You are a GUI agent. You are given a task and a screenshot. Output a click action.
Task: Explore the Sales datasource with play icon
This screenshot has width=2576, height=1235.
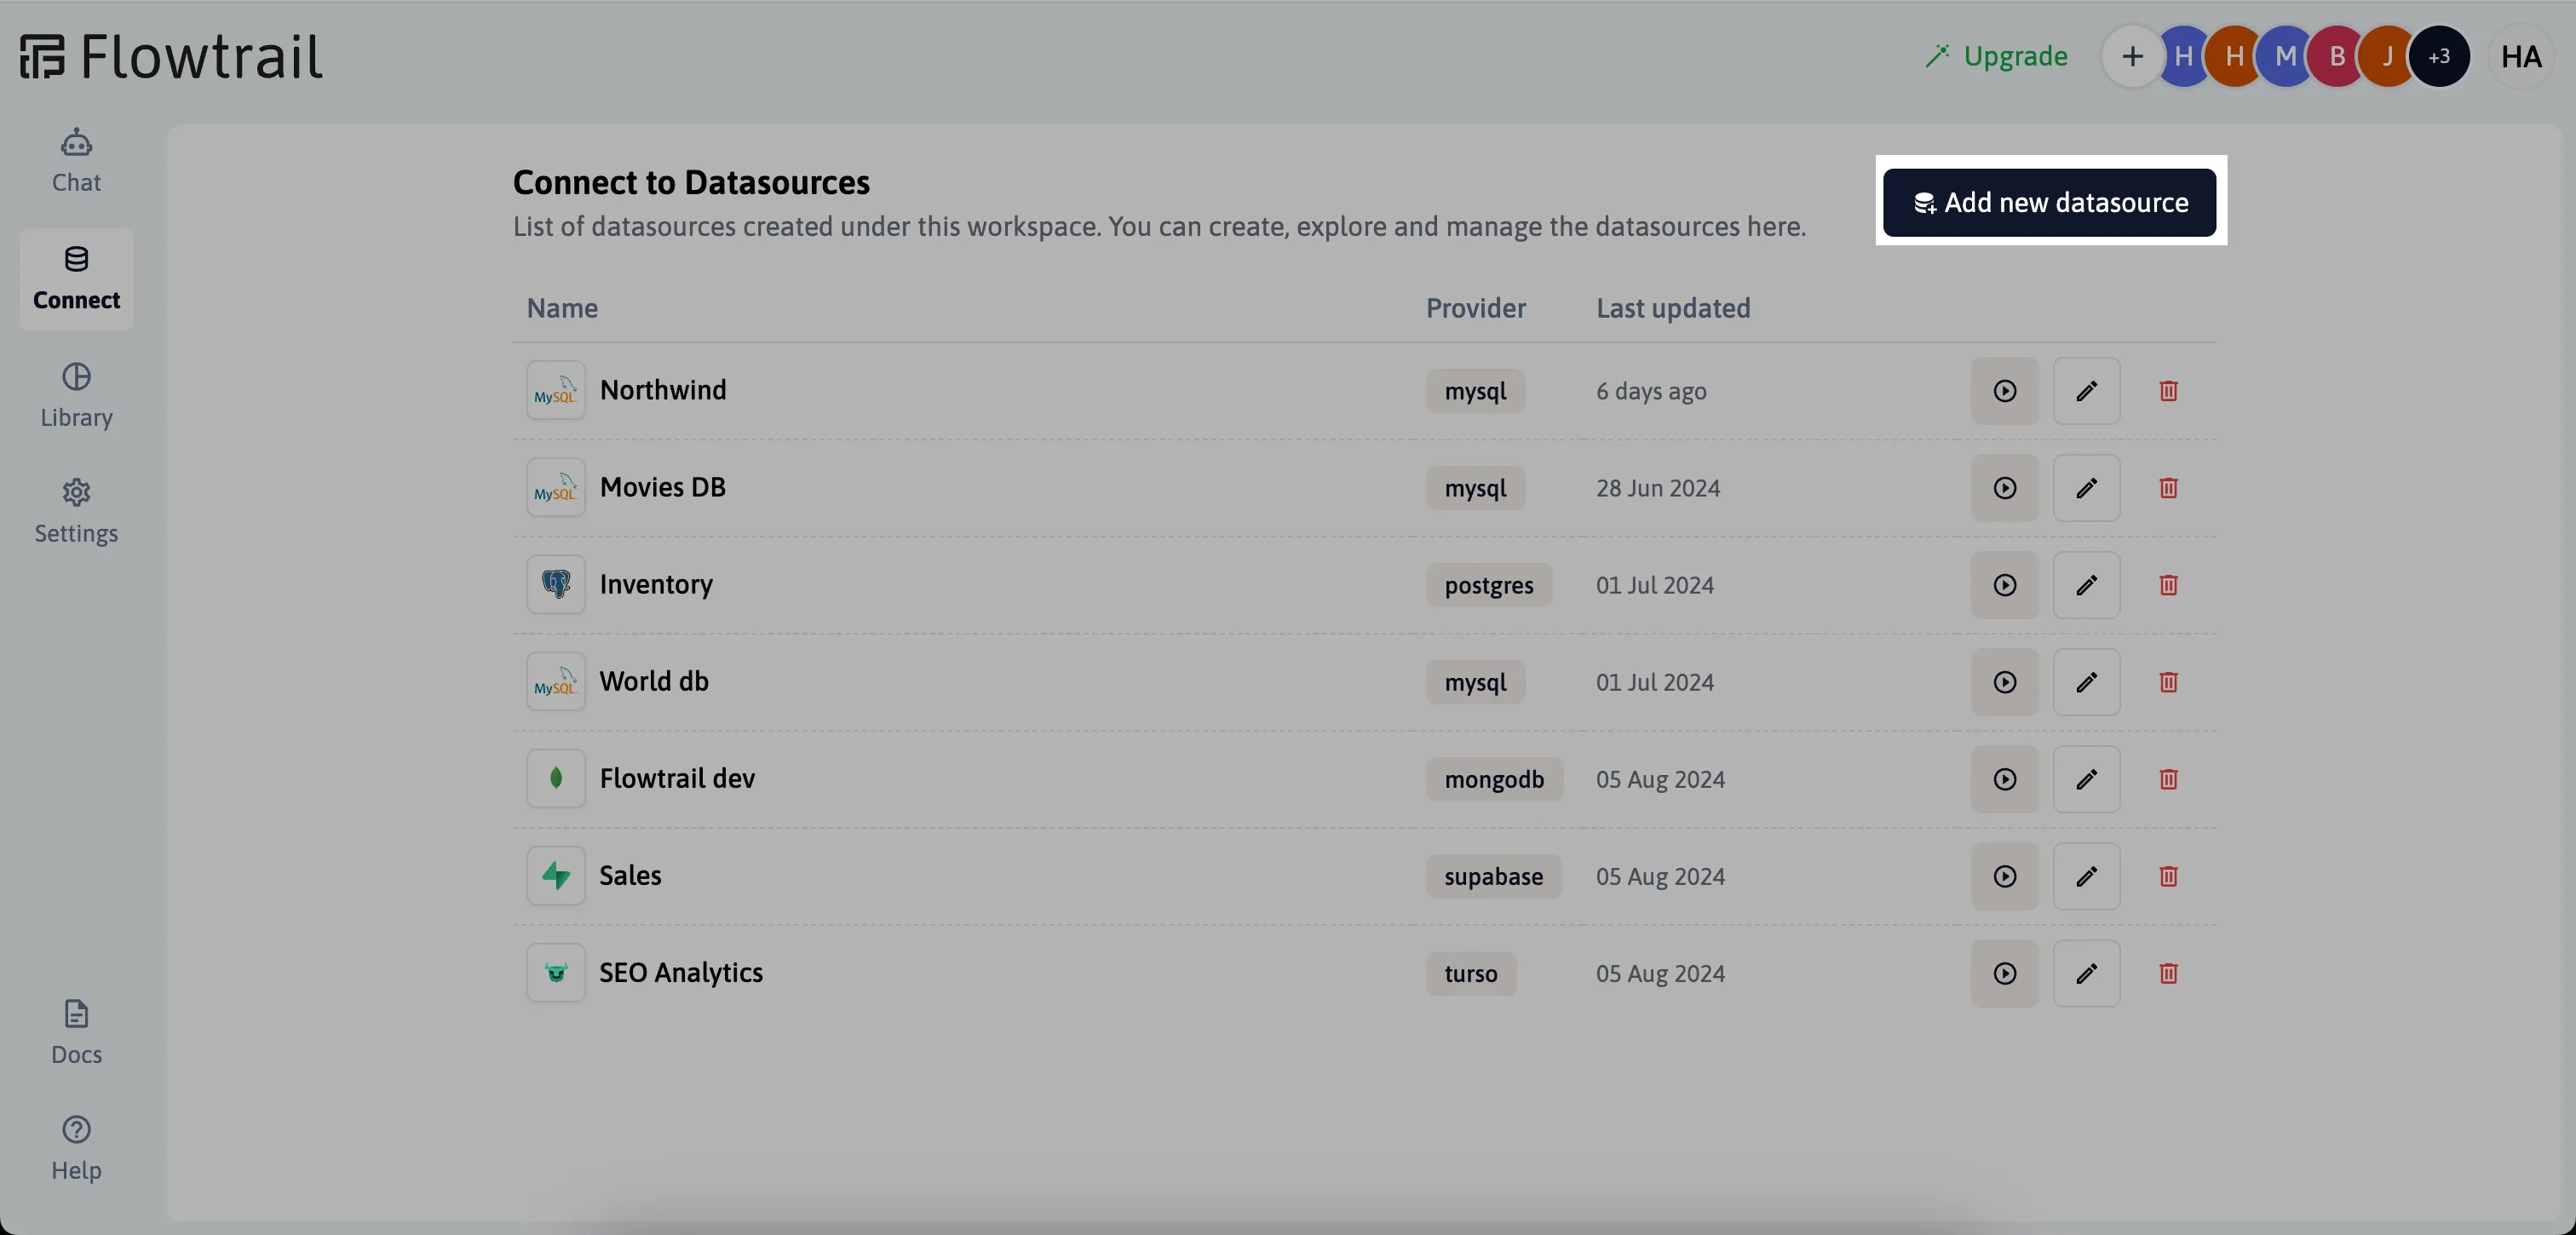tap(2004, 876)
